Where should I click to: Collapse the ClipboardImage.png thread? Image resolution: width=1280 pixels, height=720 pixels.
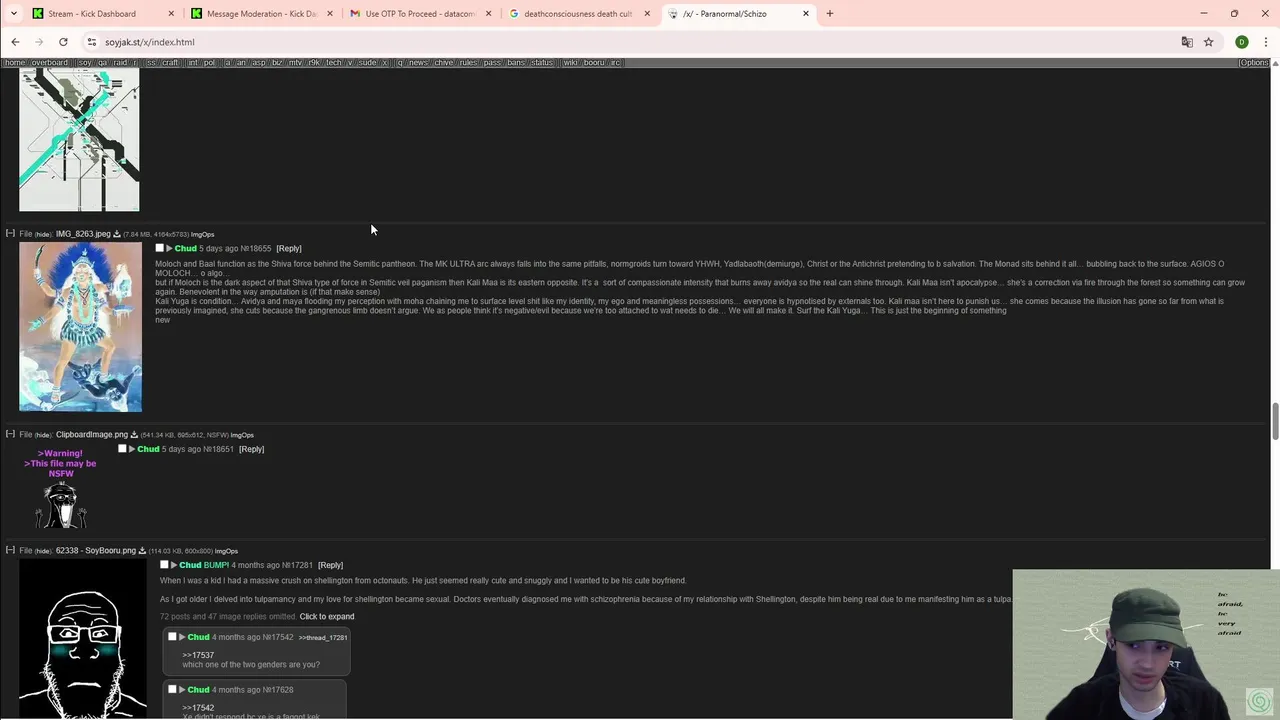10,435
